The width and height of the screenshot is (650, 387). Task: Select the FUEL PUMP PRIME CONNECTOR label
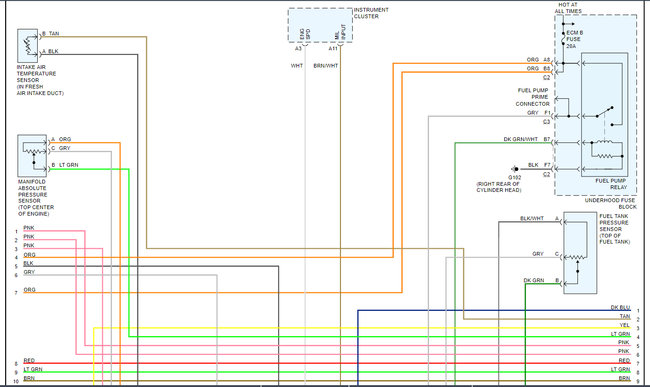(x=533, y=97)
